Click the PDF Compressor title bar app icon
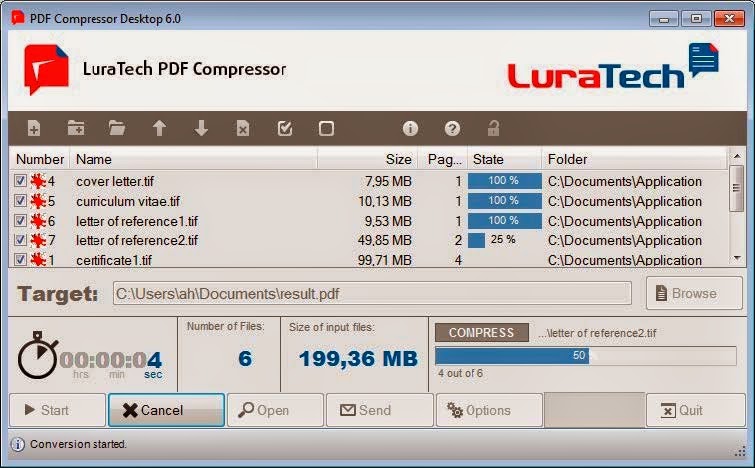This screenshot has height=468, width=755. pos(18,18)
